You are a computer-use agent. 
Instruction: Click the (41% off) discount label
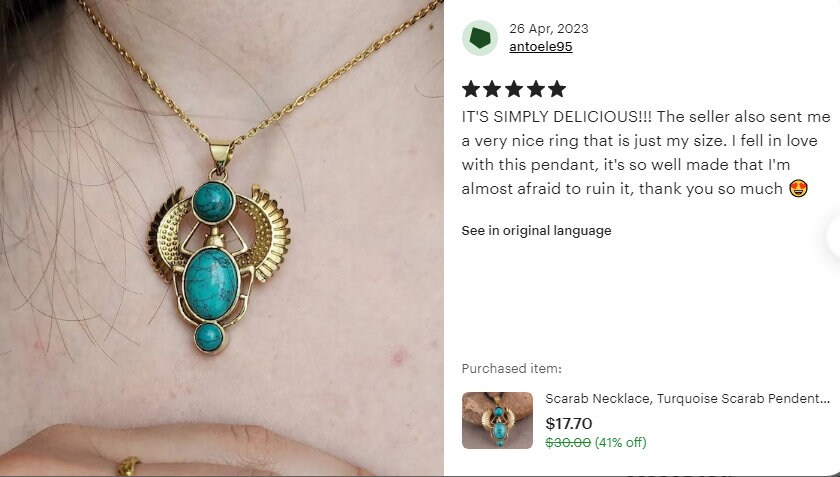click(x=620, y=442)
